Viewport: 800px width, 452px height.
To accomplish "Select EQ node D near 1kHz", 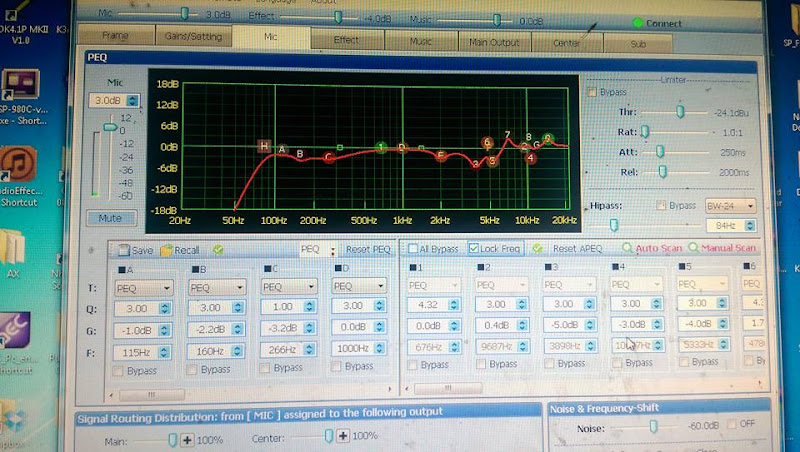I will pos(402,147).
